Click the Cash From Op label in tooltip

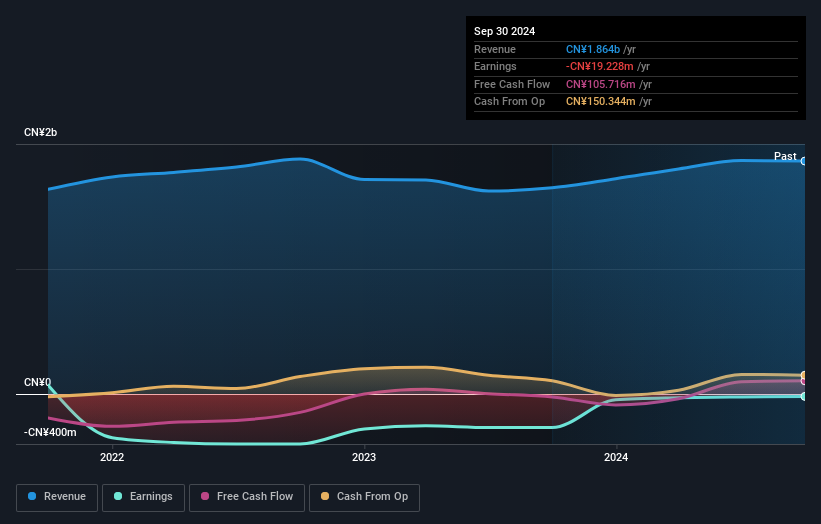[x=509, y=102]
